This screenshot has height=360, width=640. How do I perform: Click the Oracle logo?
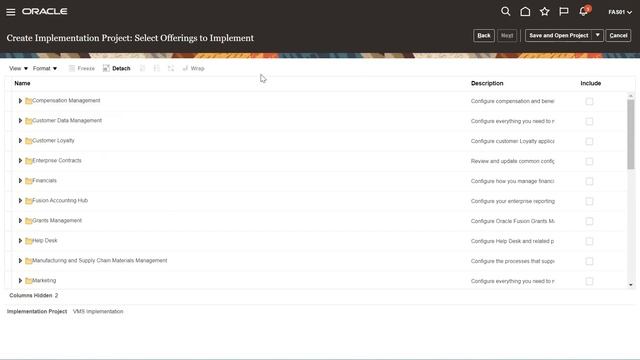point(44,11)
